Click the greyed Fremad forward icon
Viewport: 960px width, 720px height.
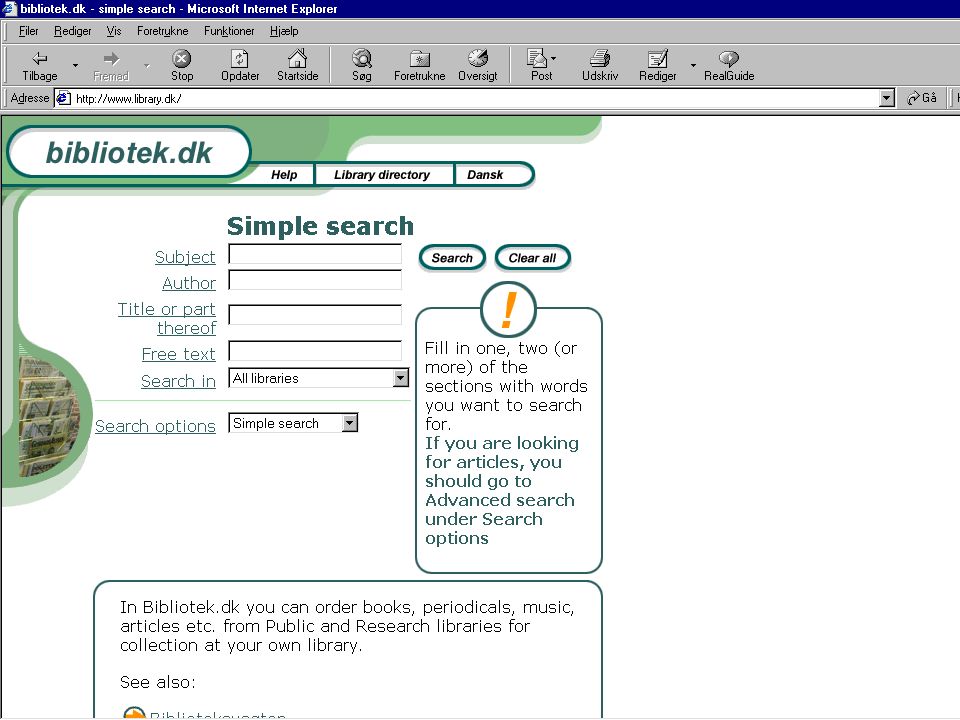coord(111,59)
